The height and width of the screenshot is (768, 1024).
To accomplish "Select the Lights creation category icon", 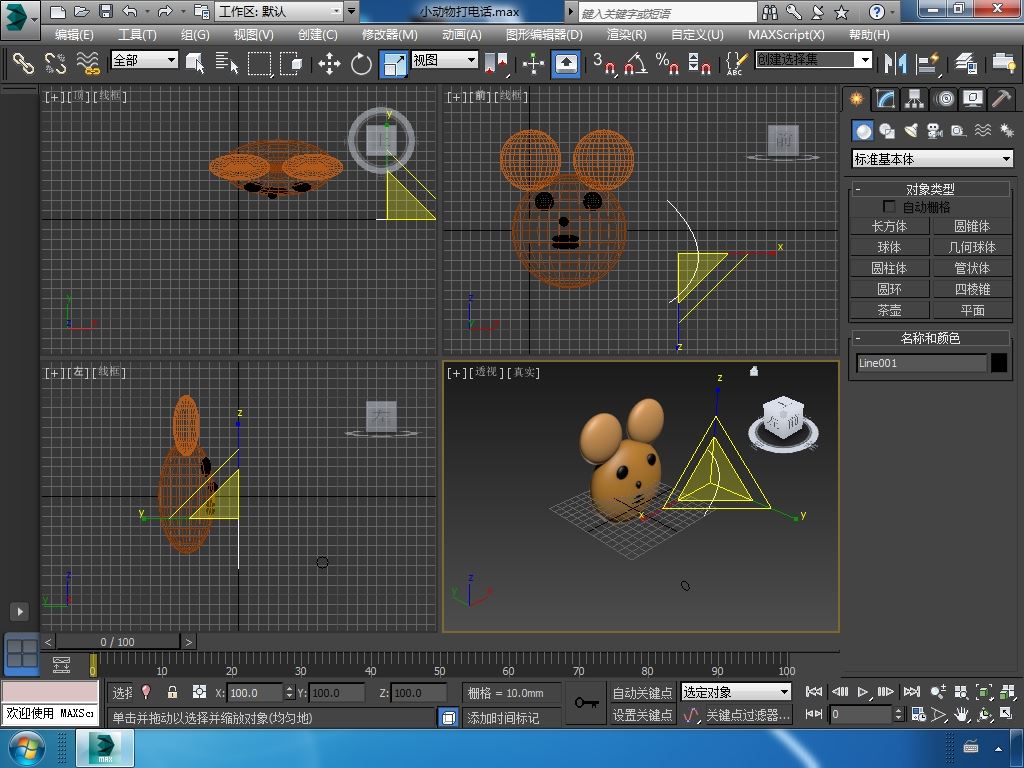I will [911, 131].
